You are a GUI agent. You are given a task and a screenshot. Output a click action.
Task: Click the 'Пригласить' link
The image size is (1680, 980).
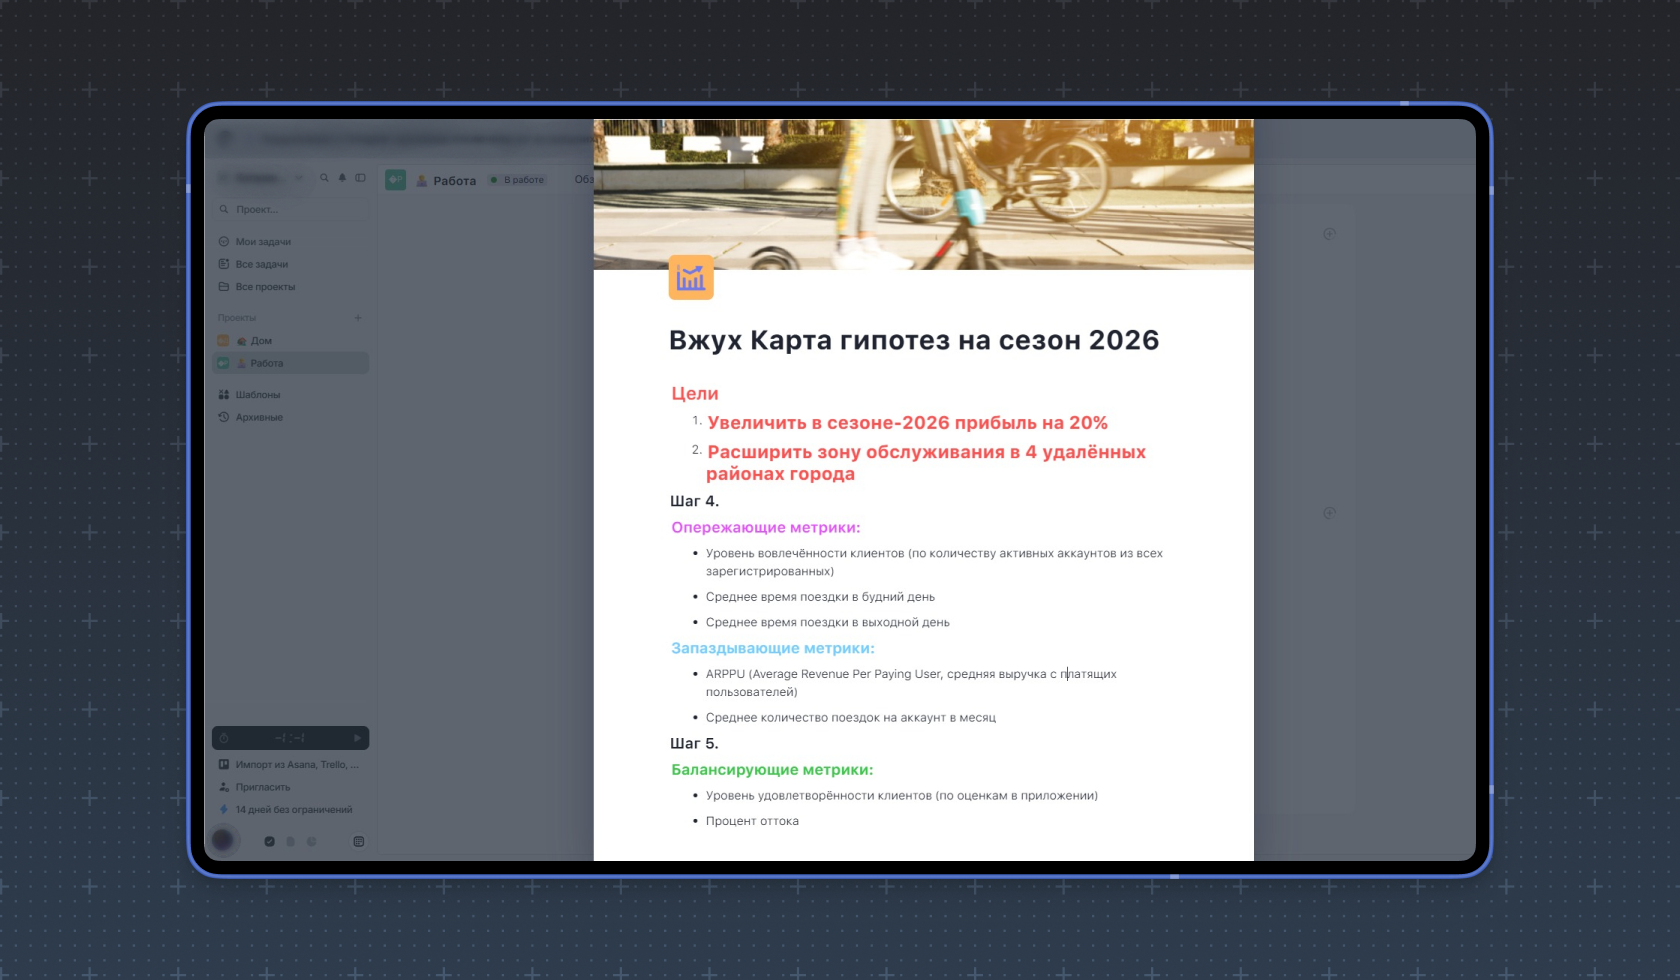coord(263,787)
